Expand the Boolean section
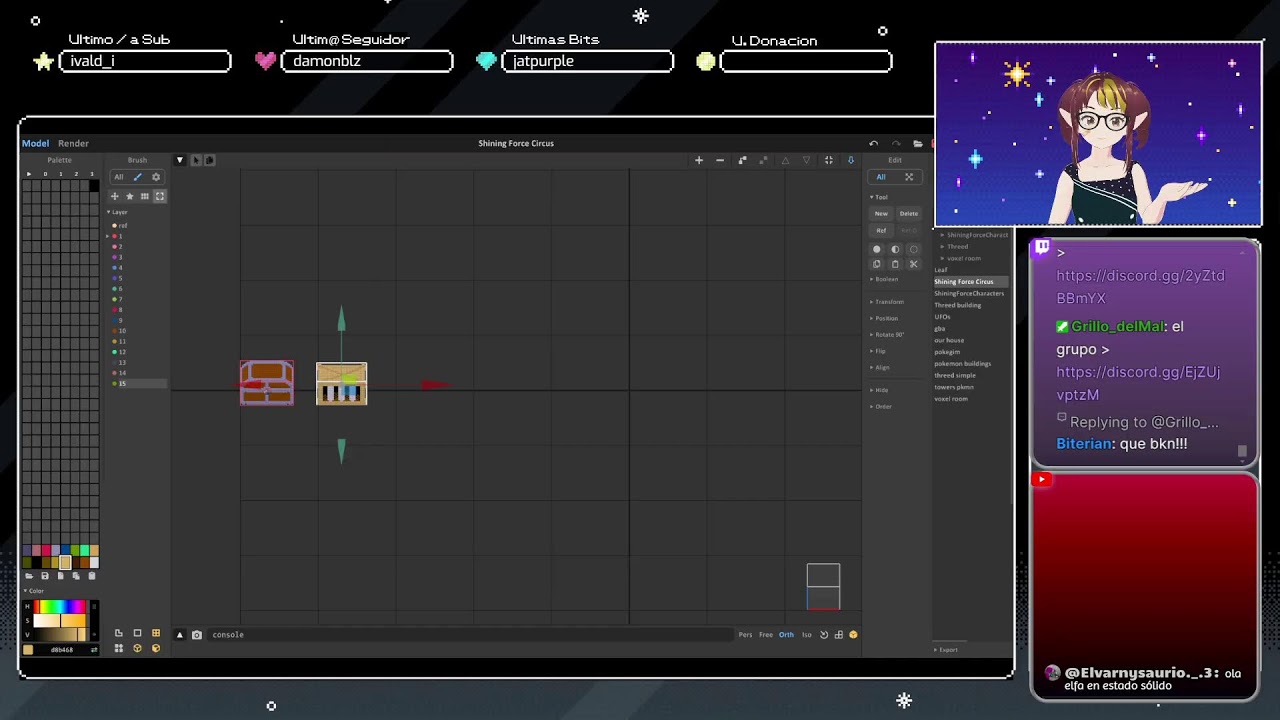 pyautogui.click(x=884, y=279)
